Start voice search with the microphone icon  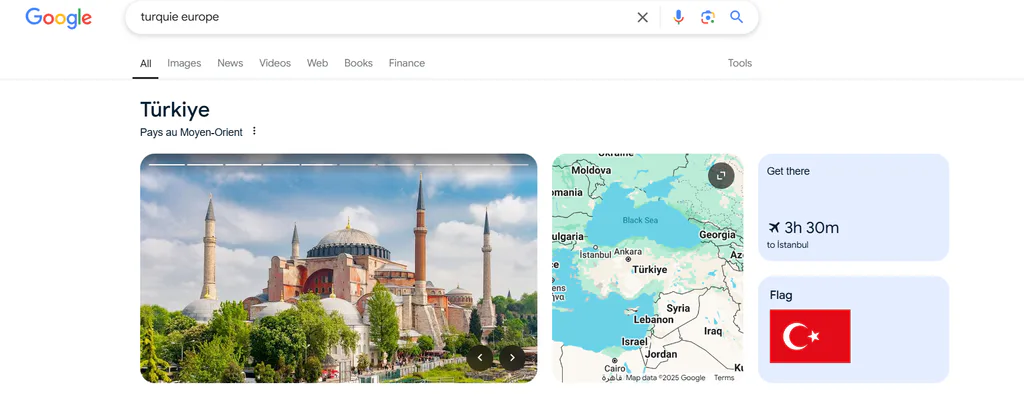coord(679,18)
